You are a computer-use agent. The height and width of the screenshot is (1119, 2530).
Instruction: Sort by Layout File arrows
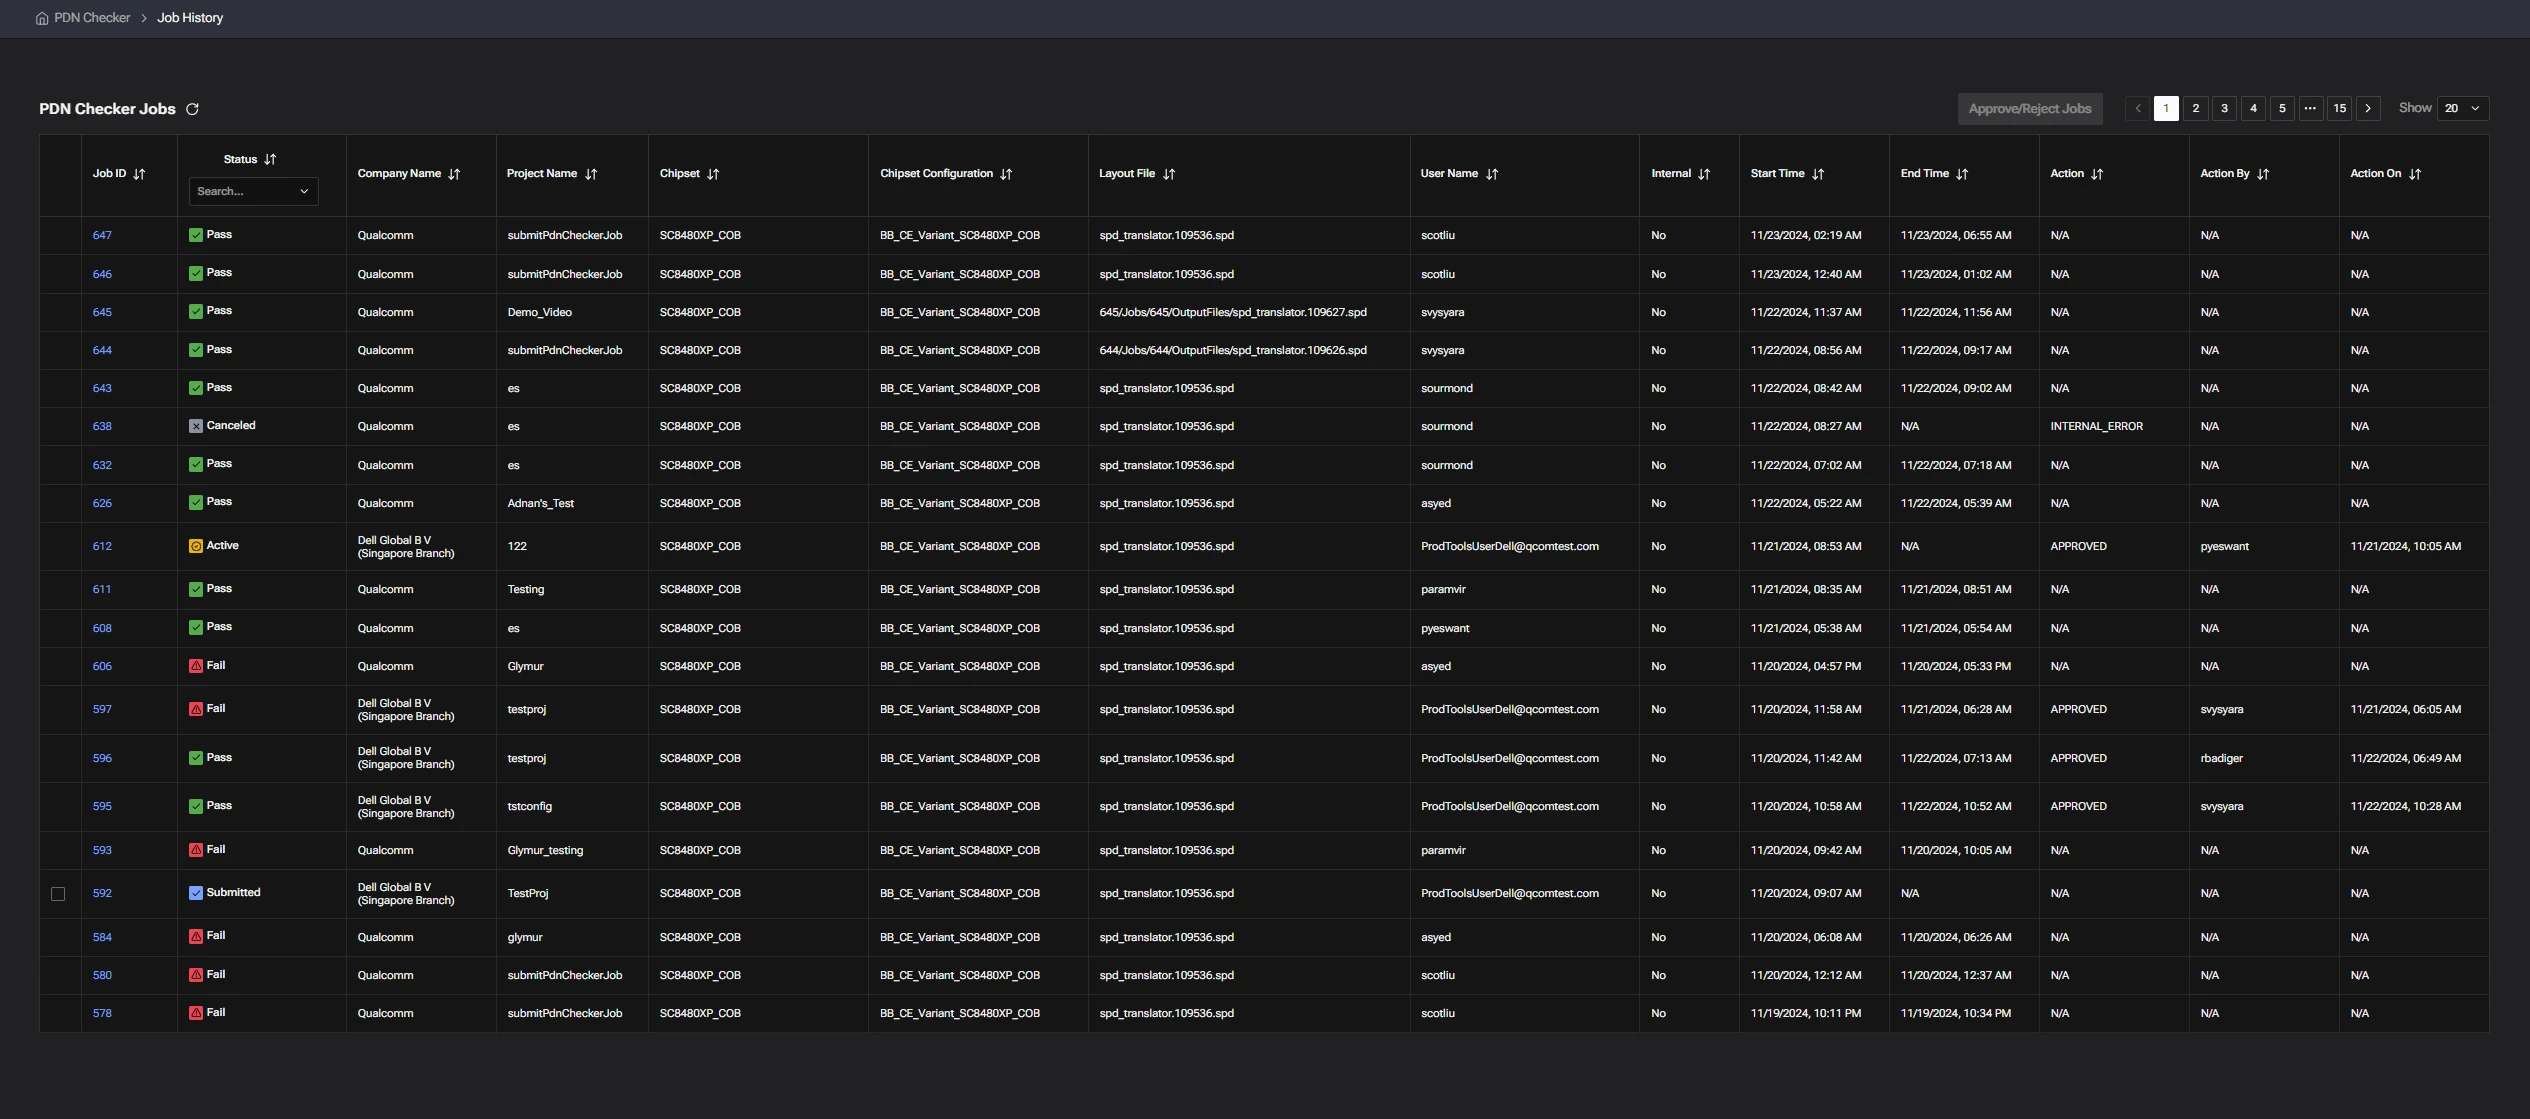pos(1169,174)
